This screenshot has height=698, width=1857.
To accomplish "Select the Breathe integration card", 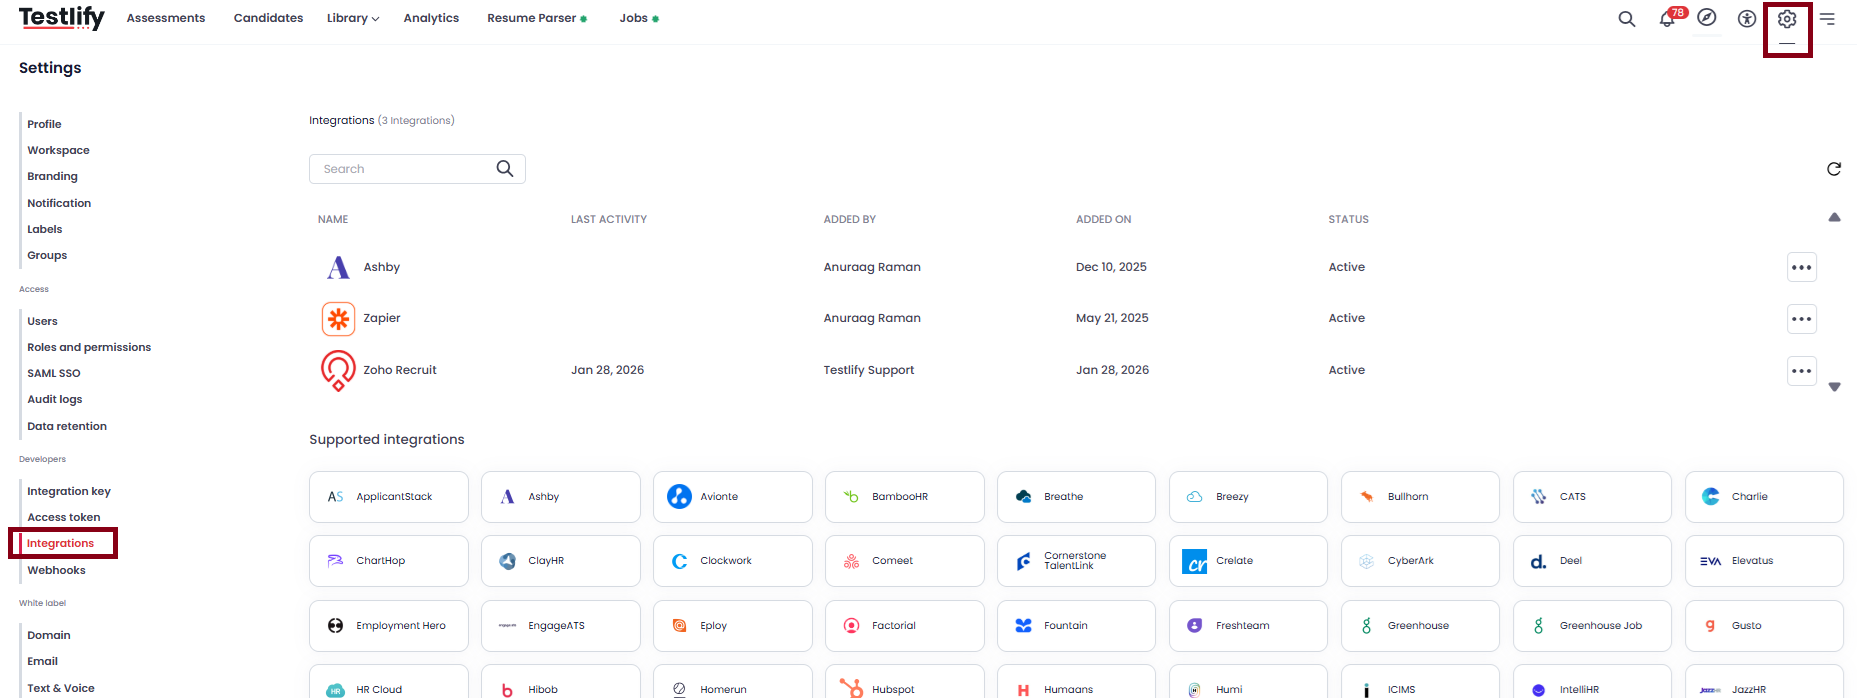I will (x=1077, y=497).
